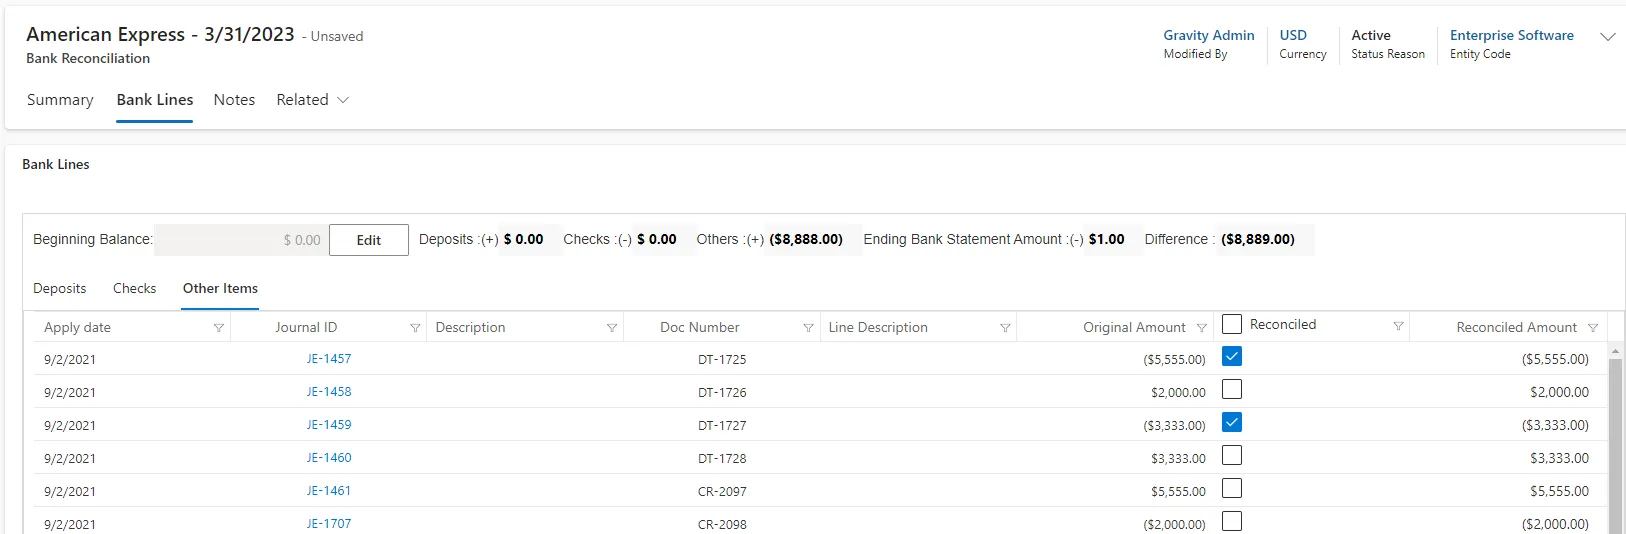
Task: Check Reconciled for JE-1460 row
Action: click(1232, 455)
